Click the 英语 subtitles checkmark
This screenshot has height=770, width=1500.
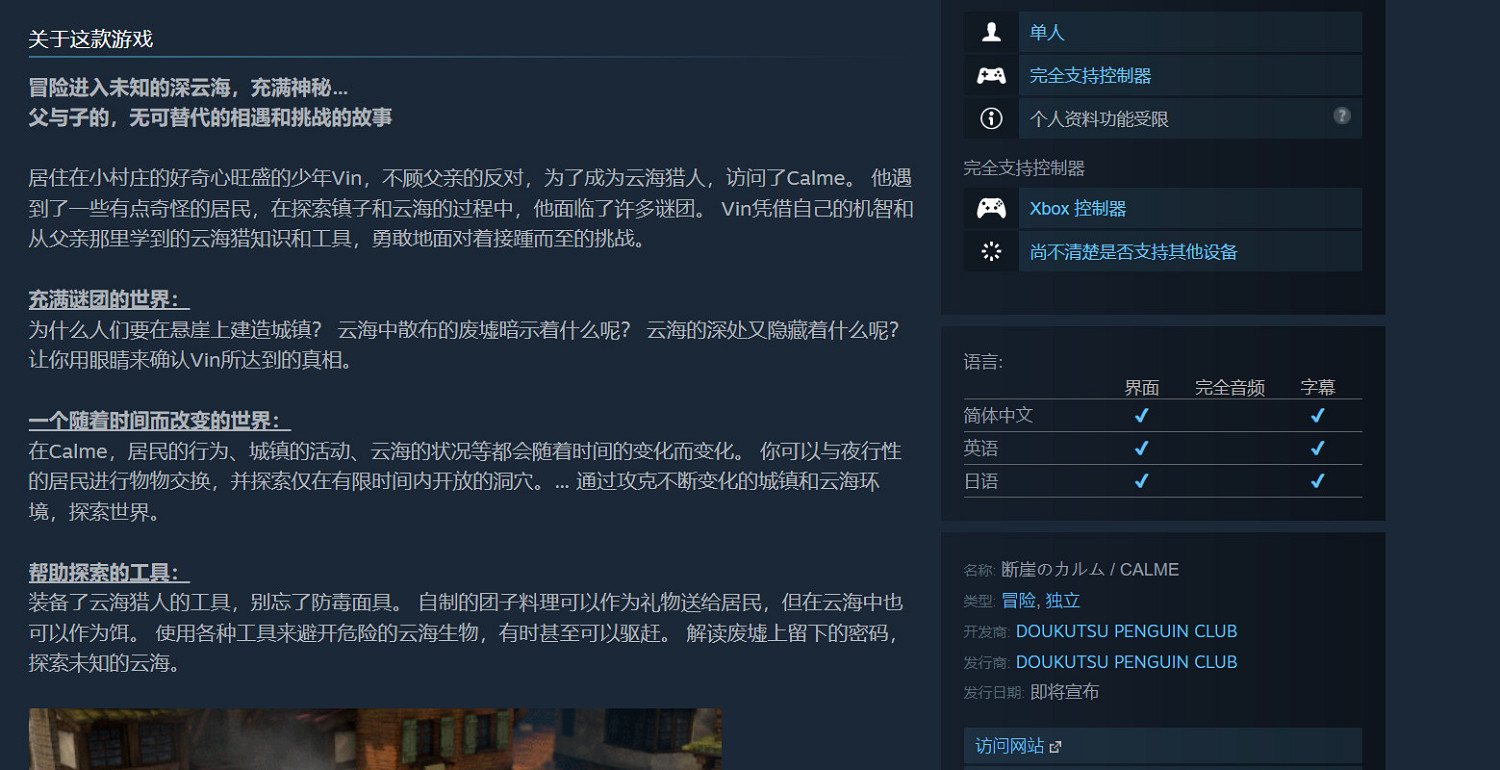coord(1318,448)
